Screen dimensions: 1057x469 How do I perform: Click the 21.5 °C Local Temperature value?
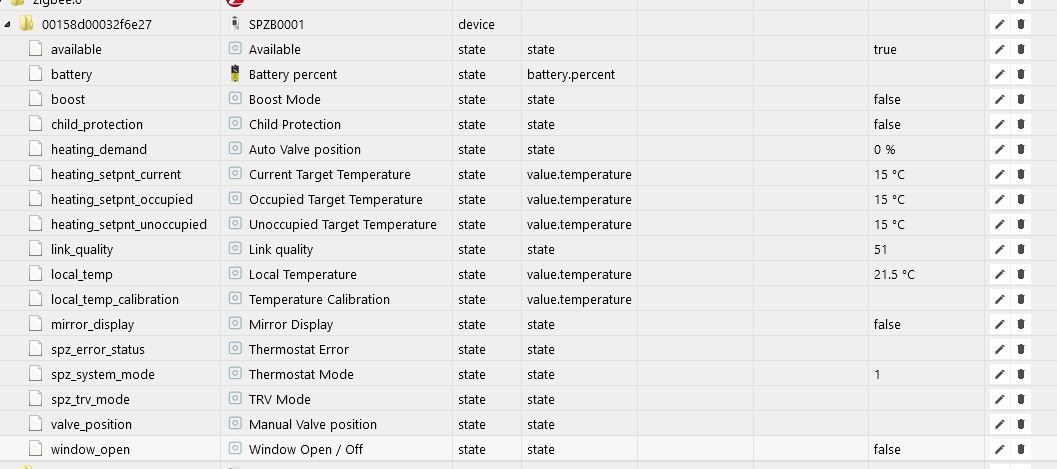pos(894,274)
